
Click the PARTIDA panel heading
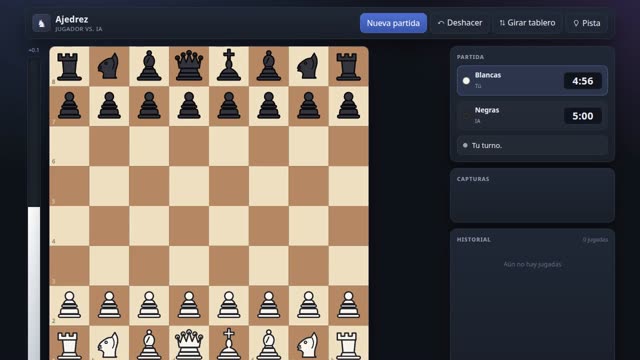pos(470,57)
